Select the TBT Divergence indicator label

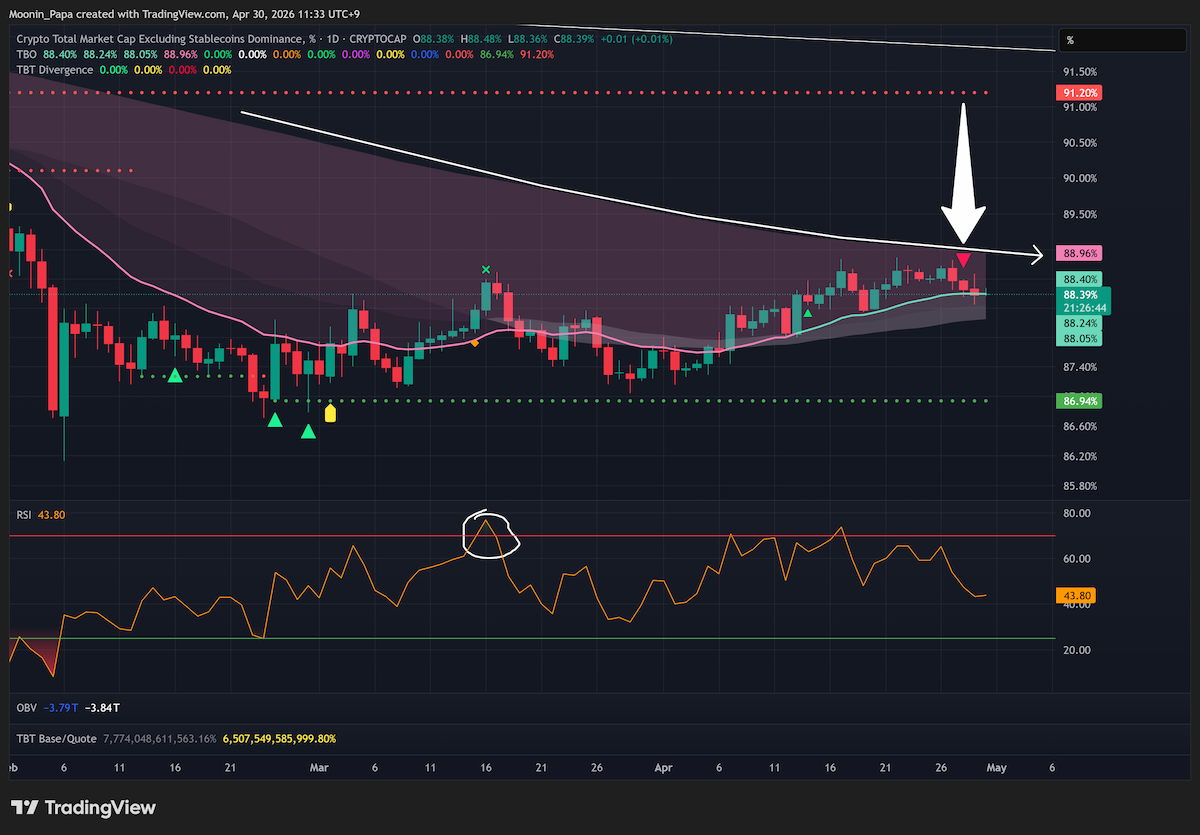pyautogui.click(x=55, y=70)
